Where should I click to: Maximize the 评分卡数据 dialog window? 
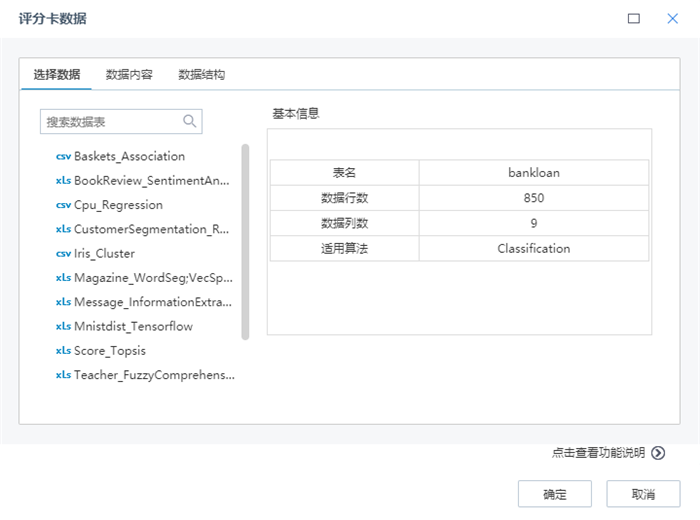[634, 18]
